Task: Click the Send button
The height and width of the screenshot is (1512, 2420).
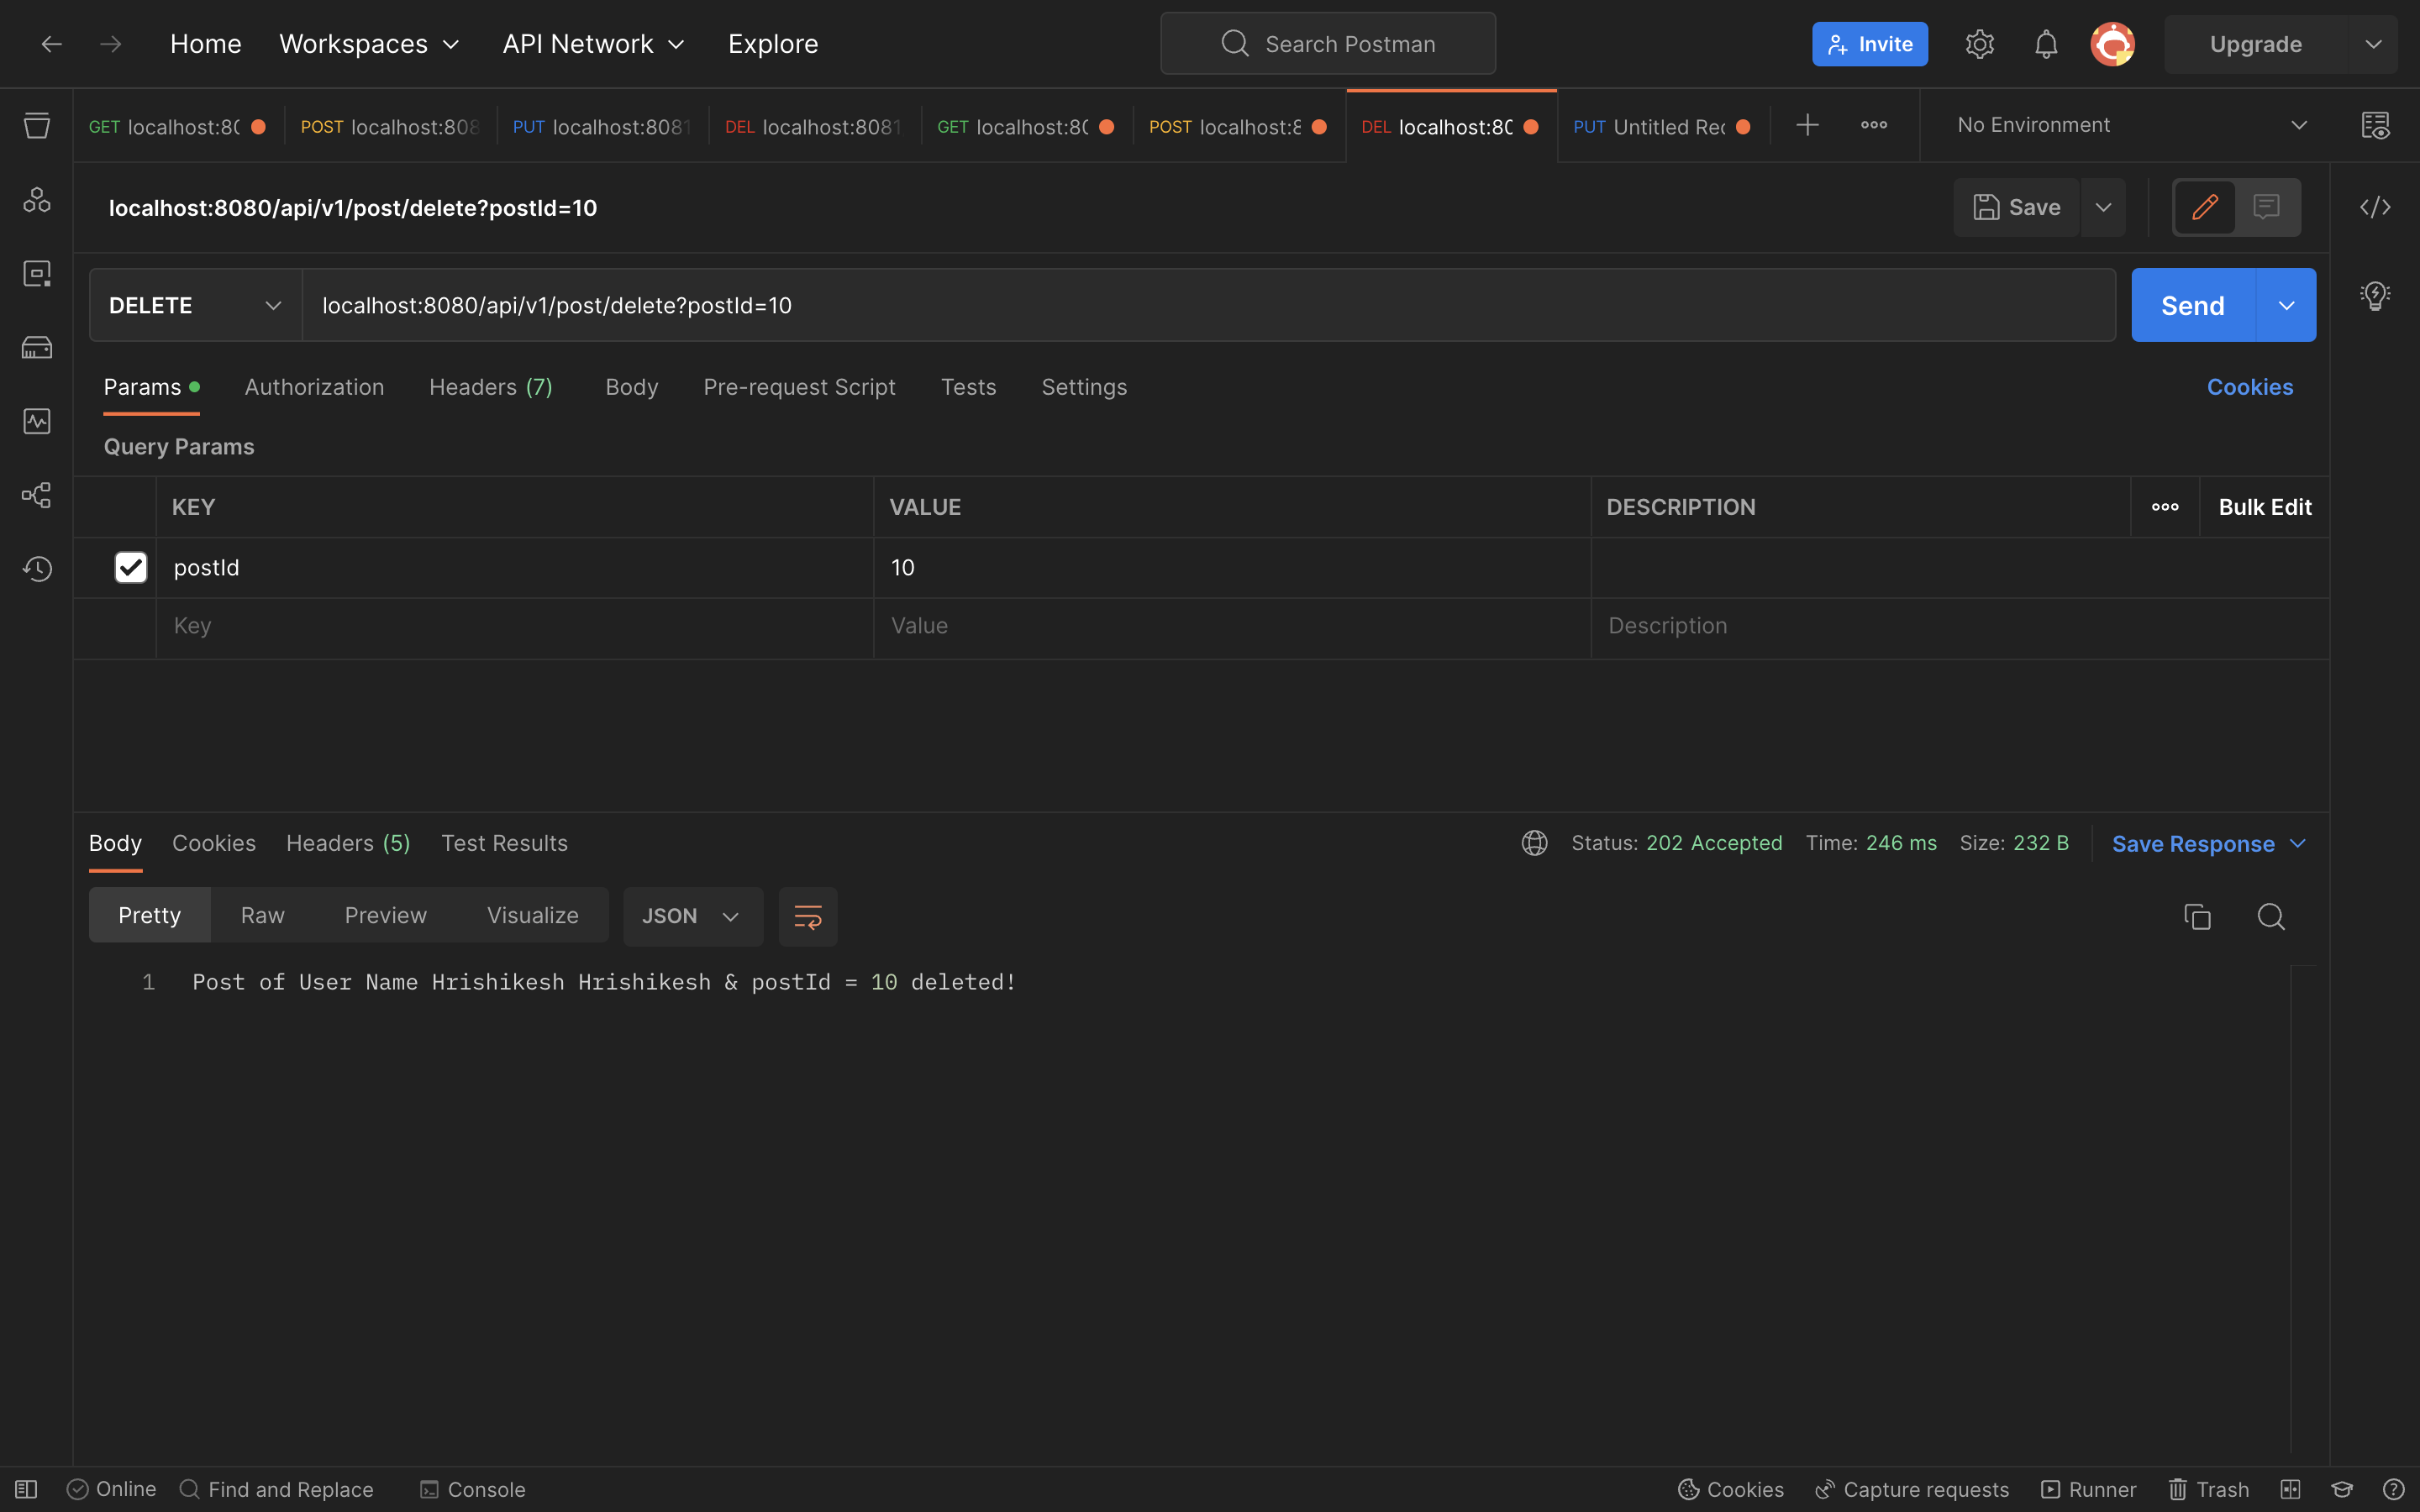Action: [2192, 305]
